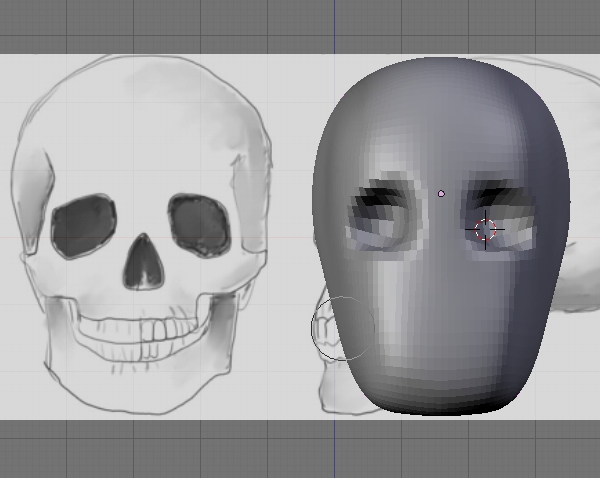600x478 pixels.
Task: Click the red-white 3D cursor crosshair
Action: coord(485,230)
